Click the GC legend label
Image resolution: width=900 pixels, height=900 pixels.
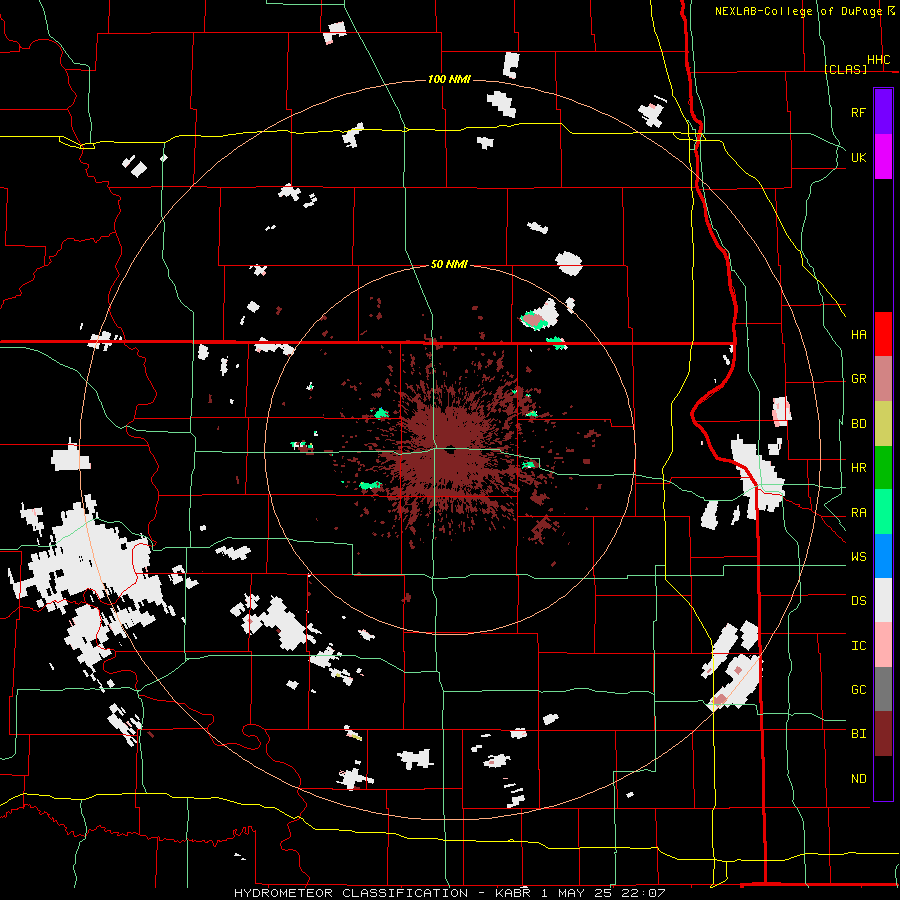pos(859,690)
